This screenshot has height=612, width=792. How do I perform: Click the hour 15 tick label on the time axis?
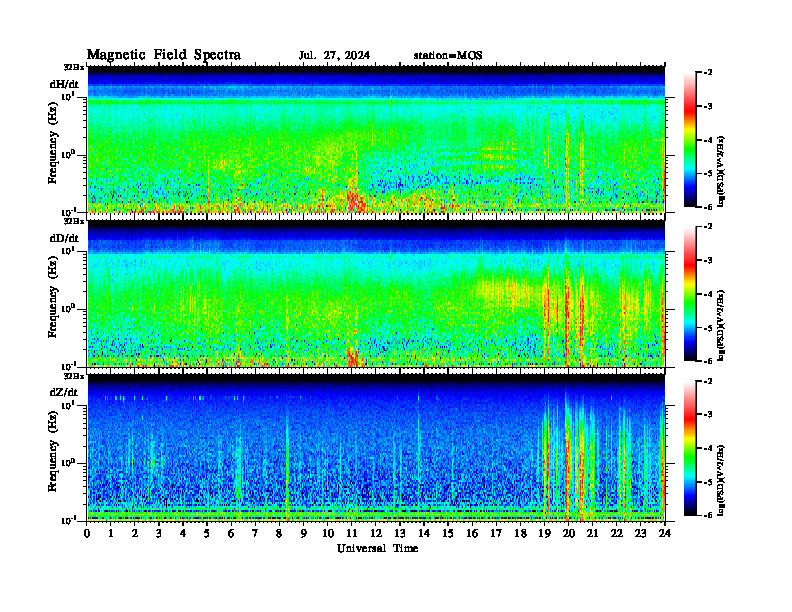click(448, 534)
